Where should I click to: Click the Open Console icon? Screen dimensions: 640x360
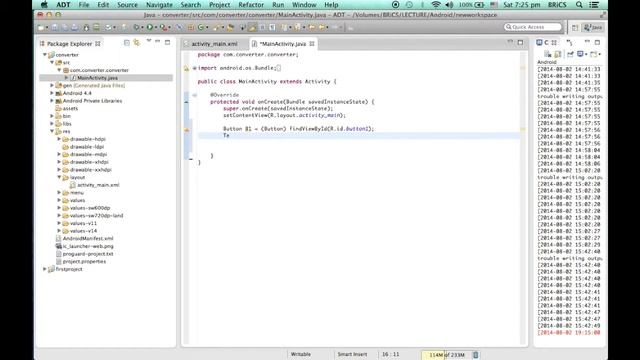[593, 54]
